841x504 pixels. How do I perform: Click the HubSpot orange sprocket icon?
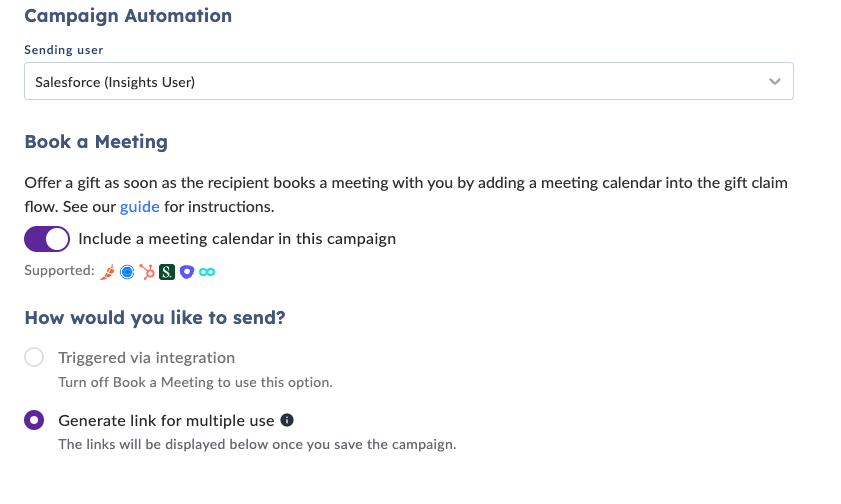coord(147,272)
